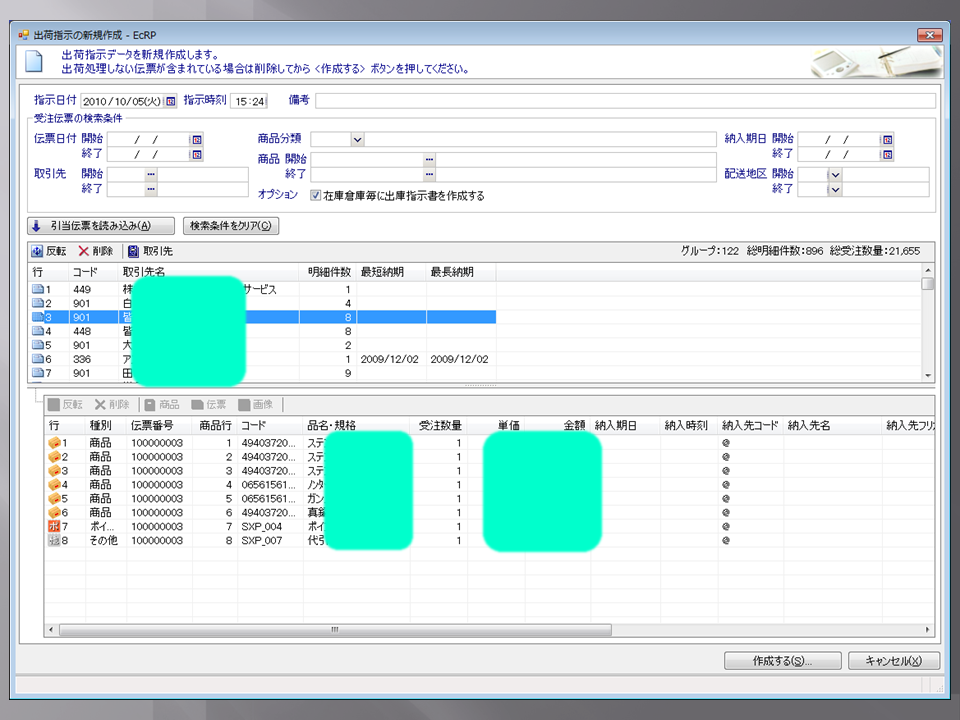The width and height of the screenshot is (960, 720).
Task: Select the 削除 icon above the customer list
Action: (x=83, y=253)
